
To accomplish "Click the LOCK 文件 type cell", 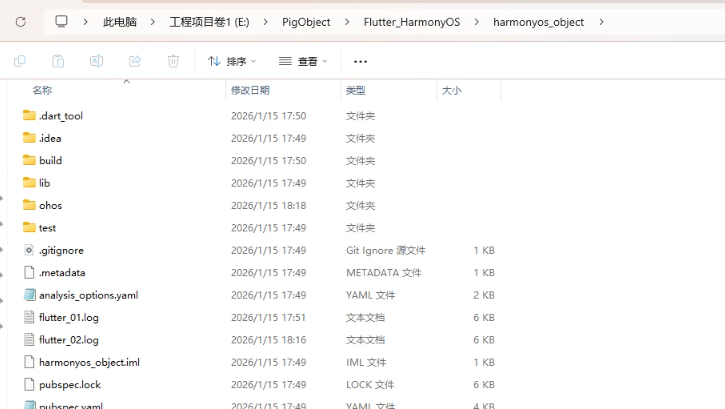I will coord(370,385).
